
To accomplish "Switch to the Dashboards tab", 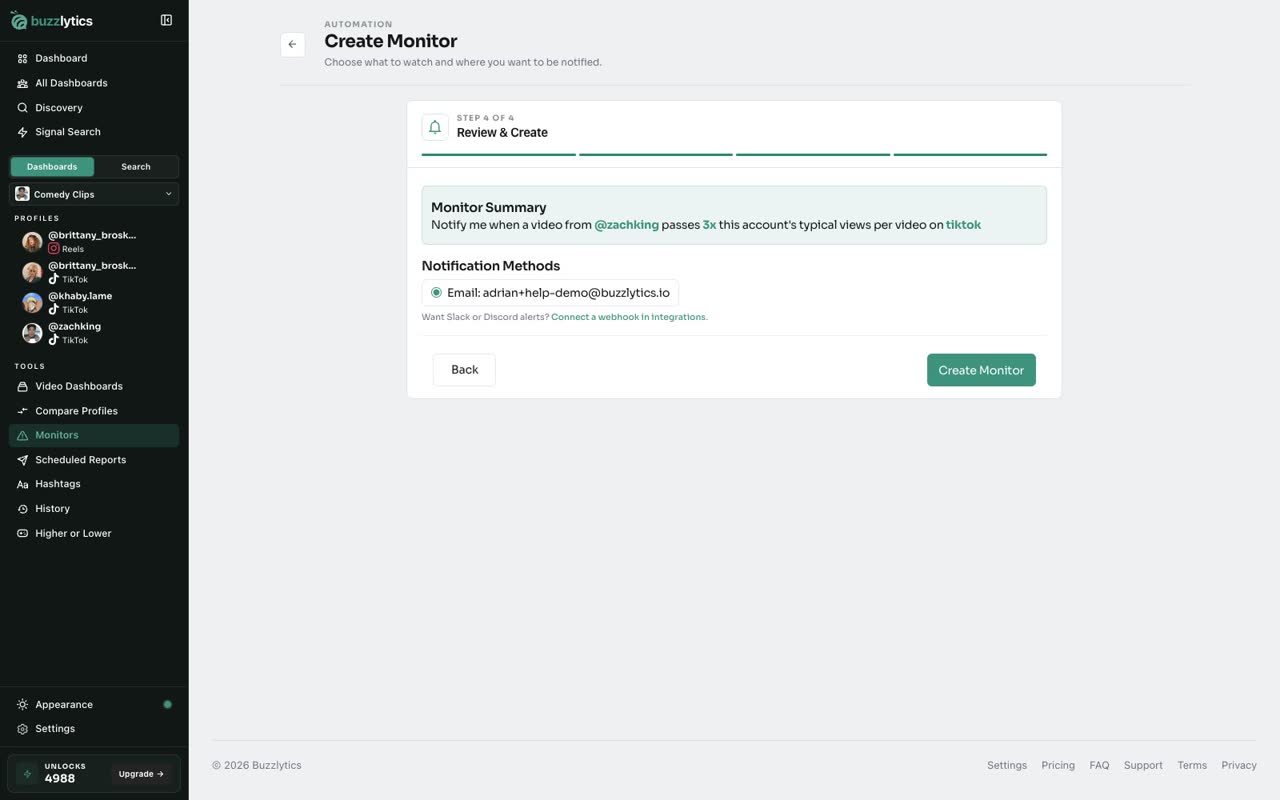I will click(x=52, y=167).
